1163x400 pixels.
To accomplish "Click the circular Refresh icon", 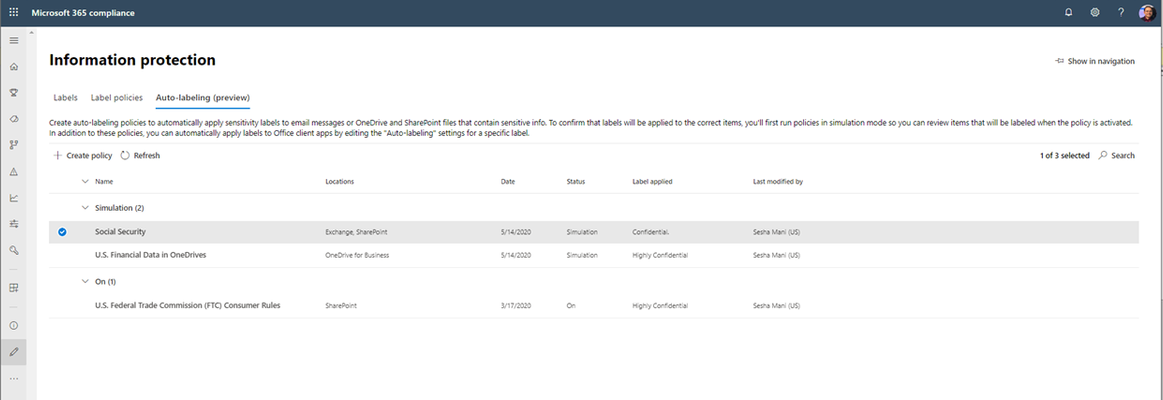I will coord(125,156).
